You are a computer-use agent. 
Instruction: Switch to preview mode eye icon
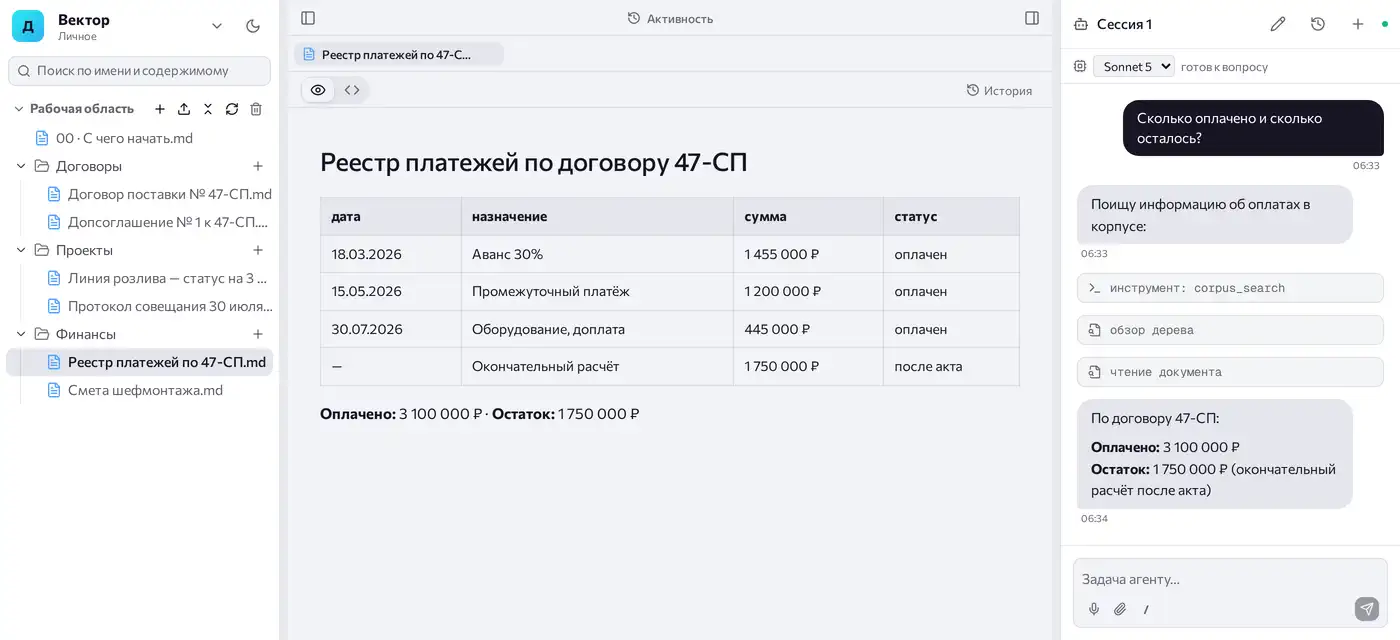318,90
